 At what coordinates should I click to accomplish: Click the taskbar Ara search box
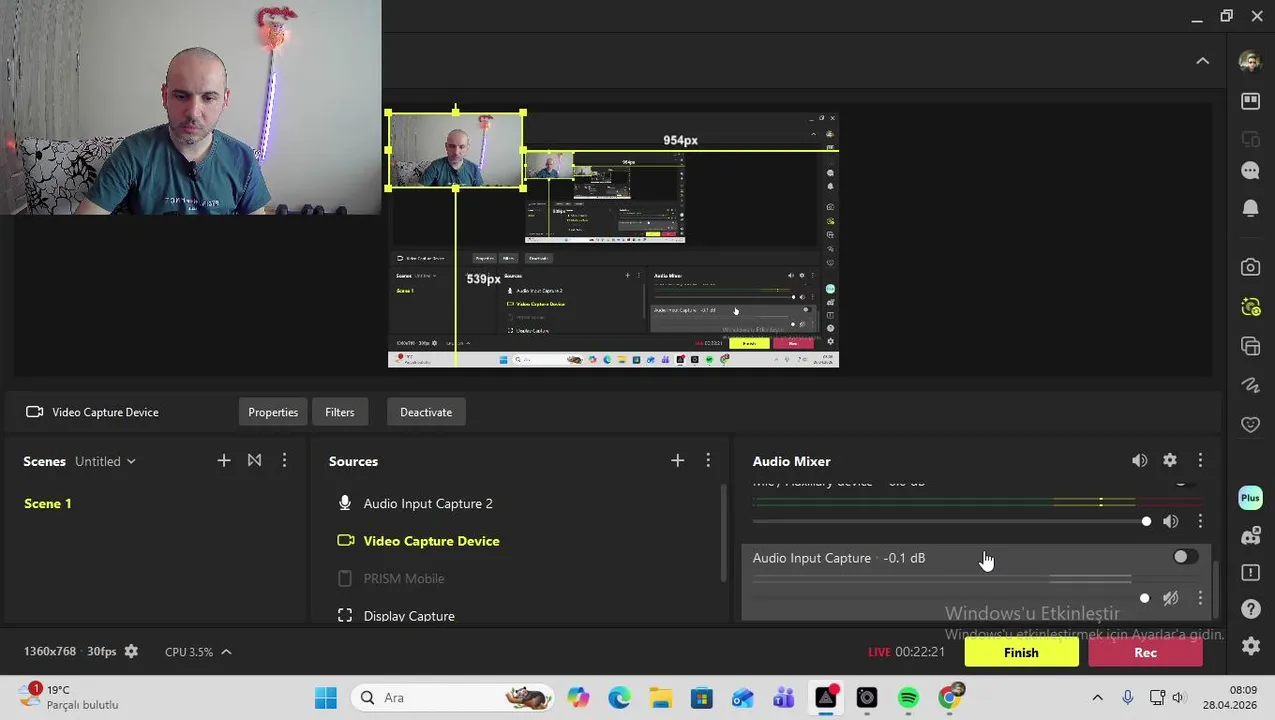[454, 697]
